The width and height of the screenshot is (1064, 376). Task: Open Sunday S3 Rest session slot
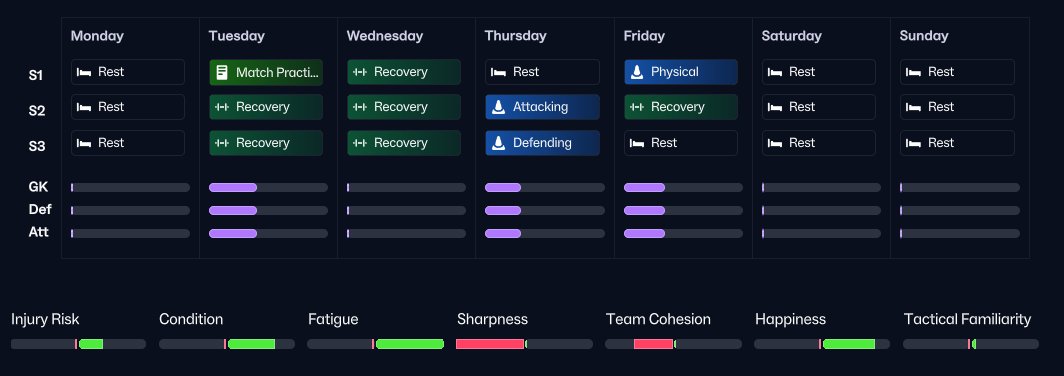point(957,143)
